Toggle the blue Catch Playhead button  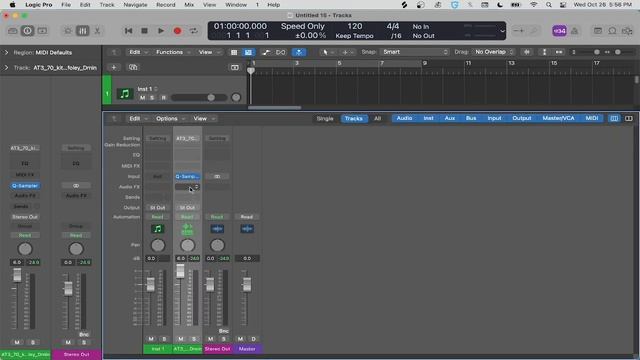pos(299,52)
